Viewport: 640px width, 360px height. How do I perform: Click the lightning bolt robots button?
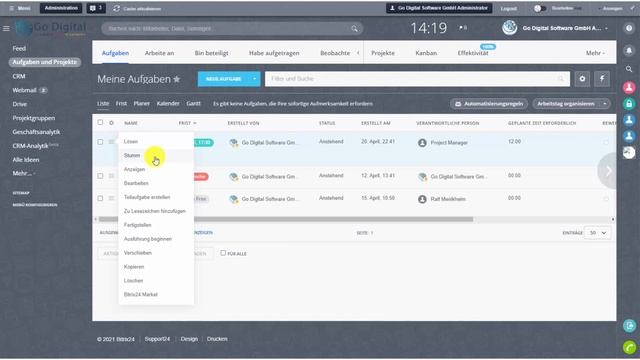pyautogui.click(x=602, y=79)
